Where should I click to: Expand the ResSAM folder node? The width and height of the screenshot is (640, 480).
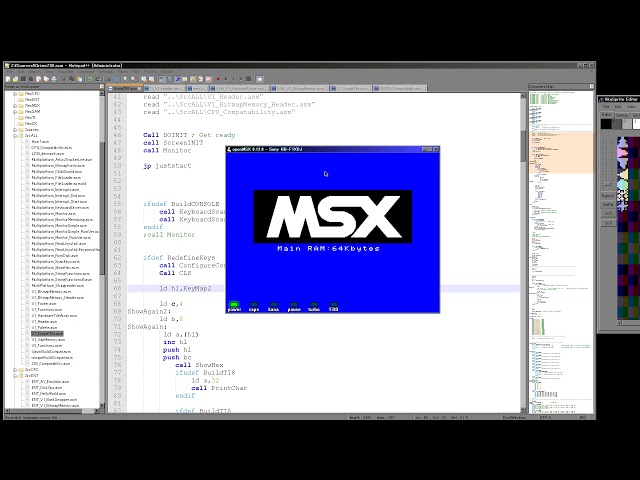click(x=15, y=111)
